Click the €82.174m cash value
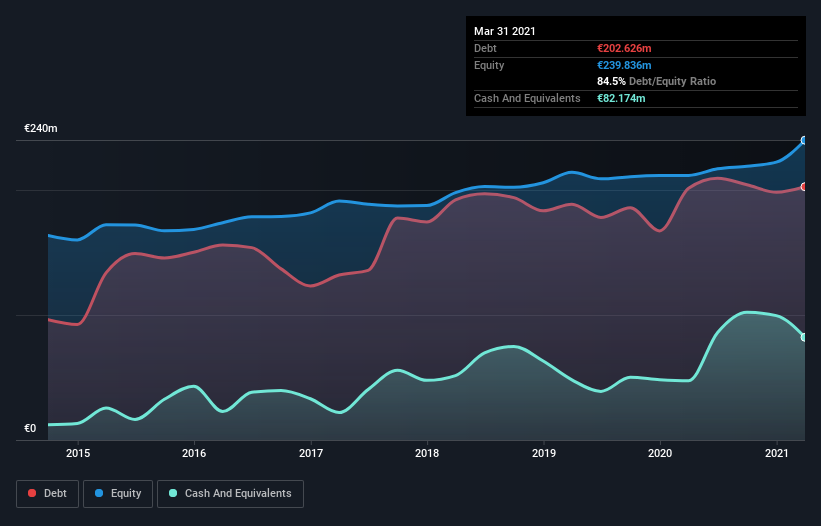 621,98
